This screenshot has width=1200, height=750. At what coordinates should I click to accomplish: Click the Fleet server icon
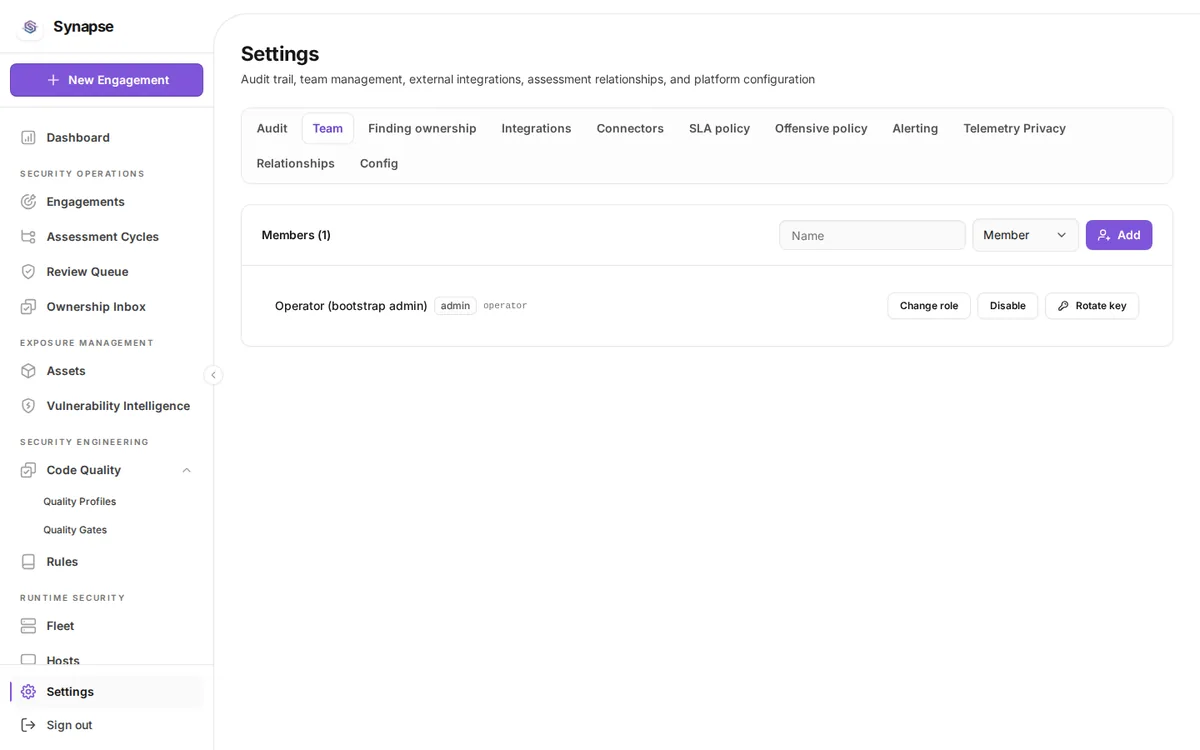(28, 625)
